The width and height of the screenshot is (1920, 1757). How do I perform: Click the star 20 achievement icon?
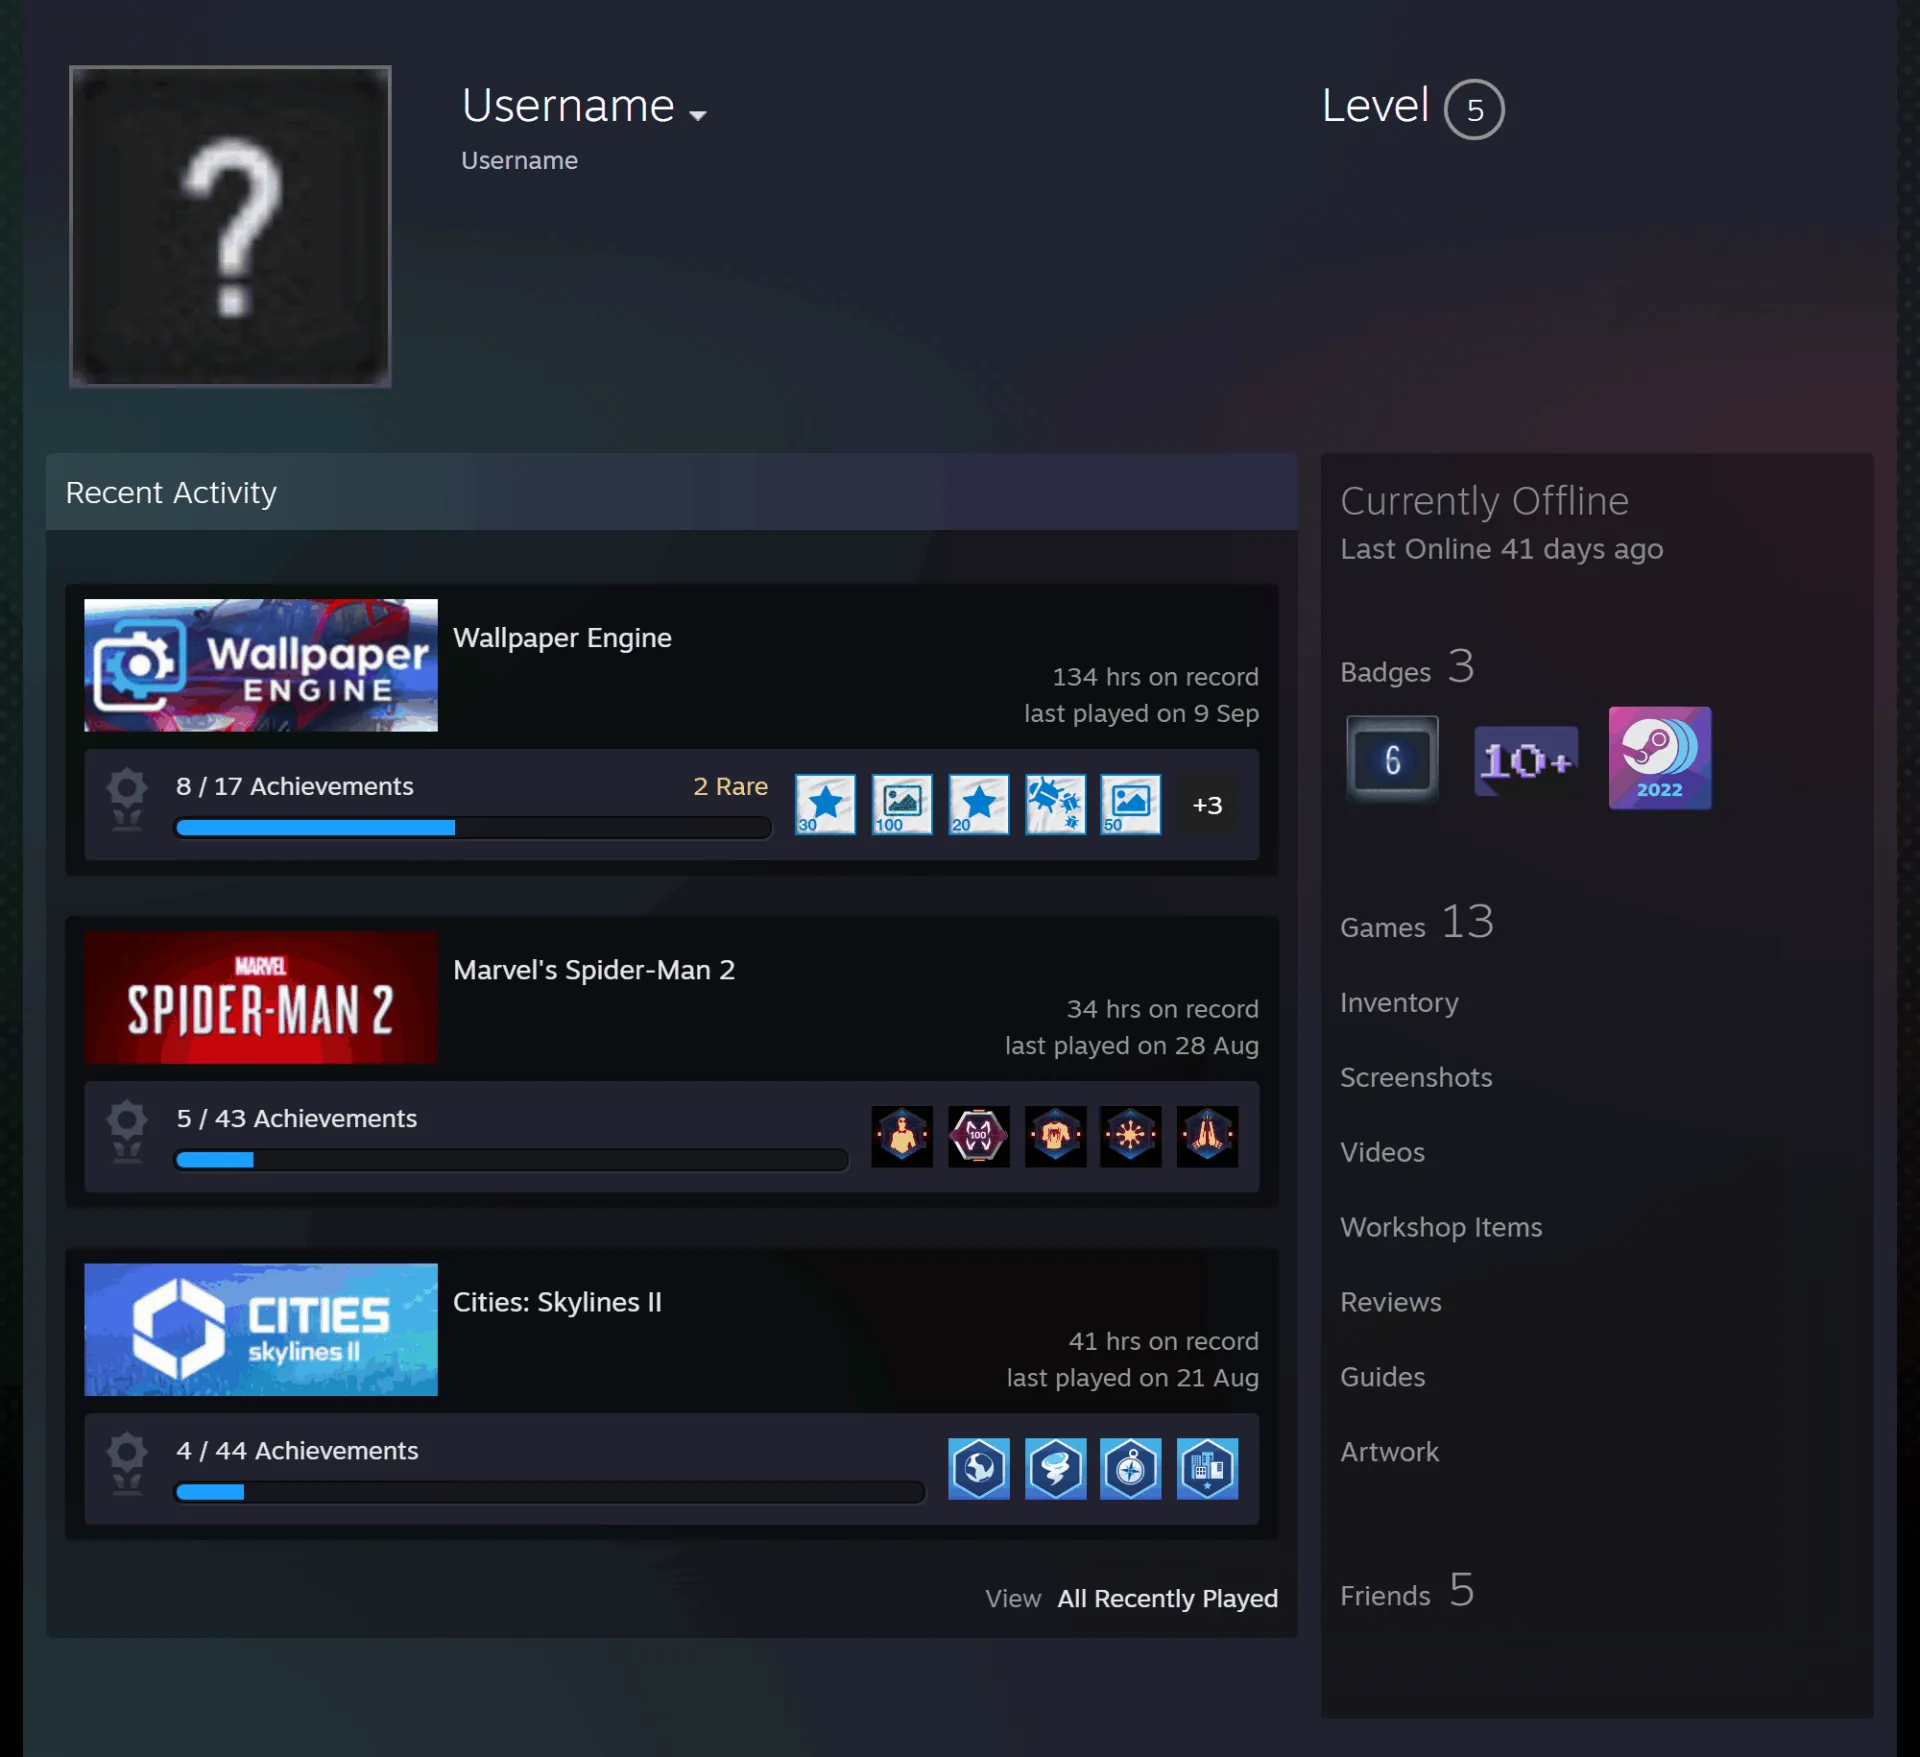pyautogui.click(x=978, y=804)
